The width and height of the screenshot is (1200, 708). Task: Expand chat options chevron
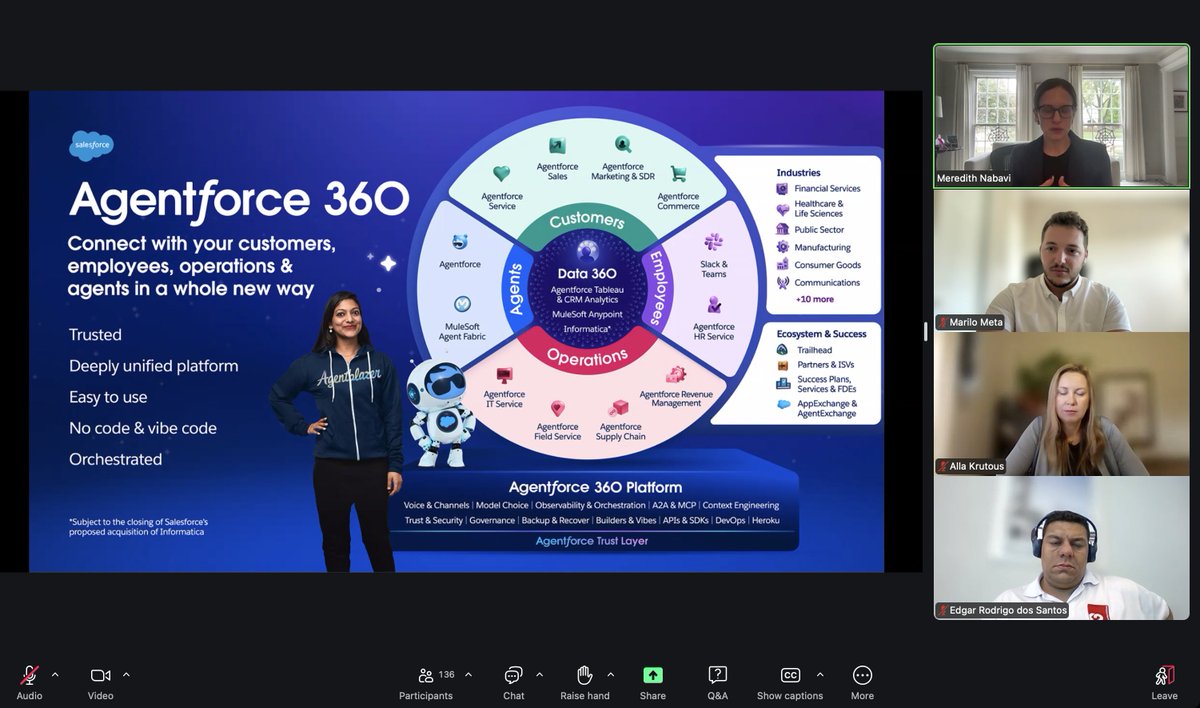point(540,674)
